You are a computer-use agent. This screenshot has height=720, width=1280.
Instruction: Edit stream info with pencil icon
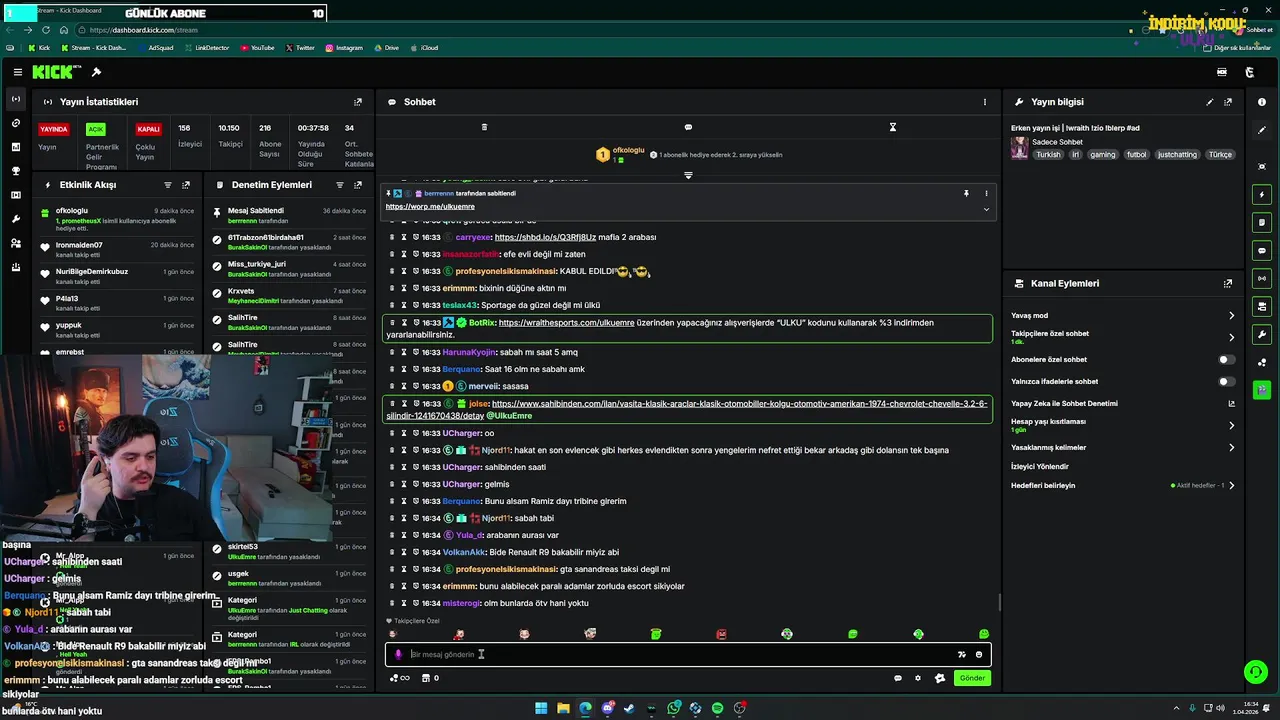click(1210, 102)
